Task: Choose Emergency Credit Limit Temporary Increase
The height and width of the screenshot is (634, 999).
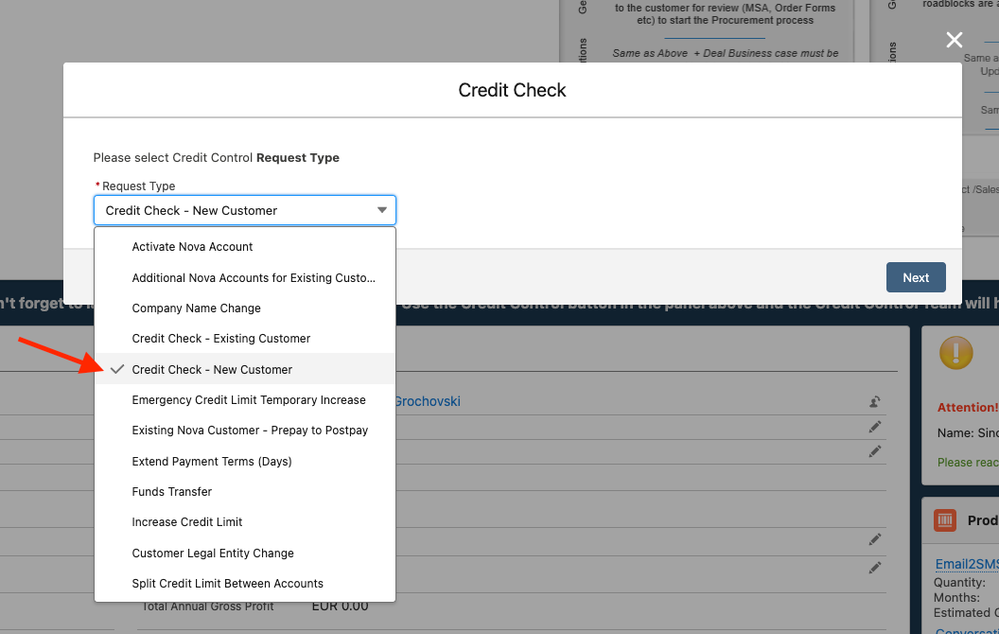Action: click(x=245, y=400)
